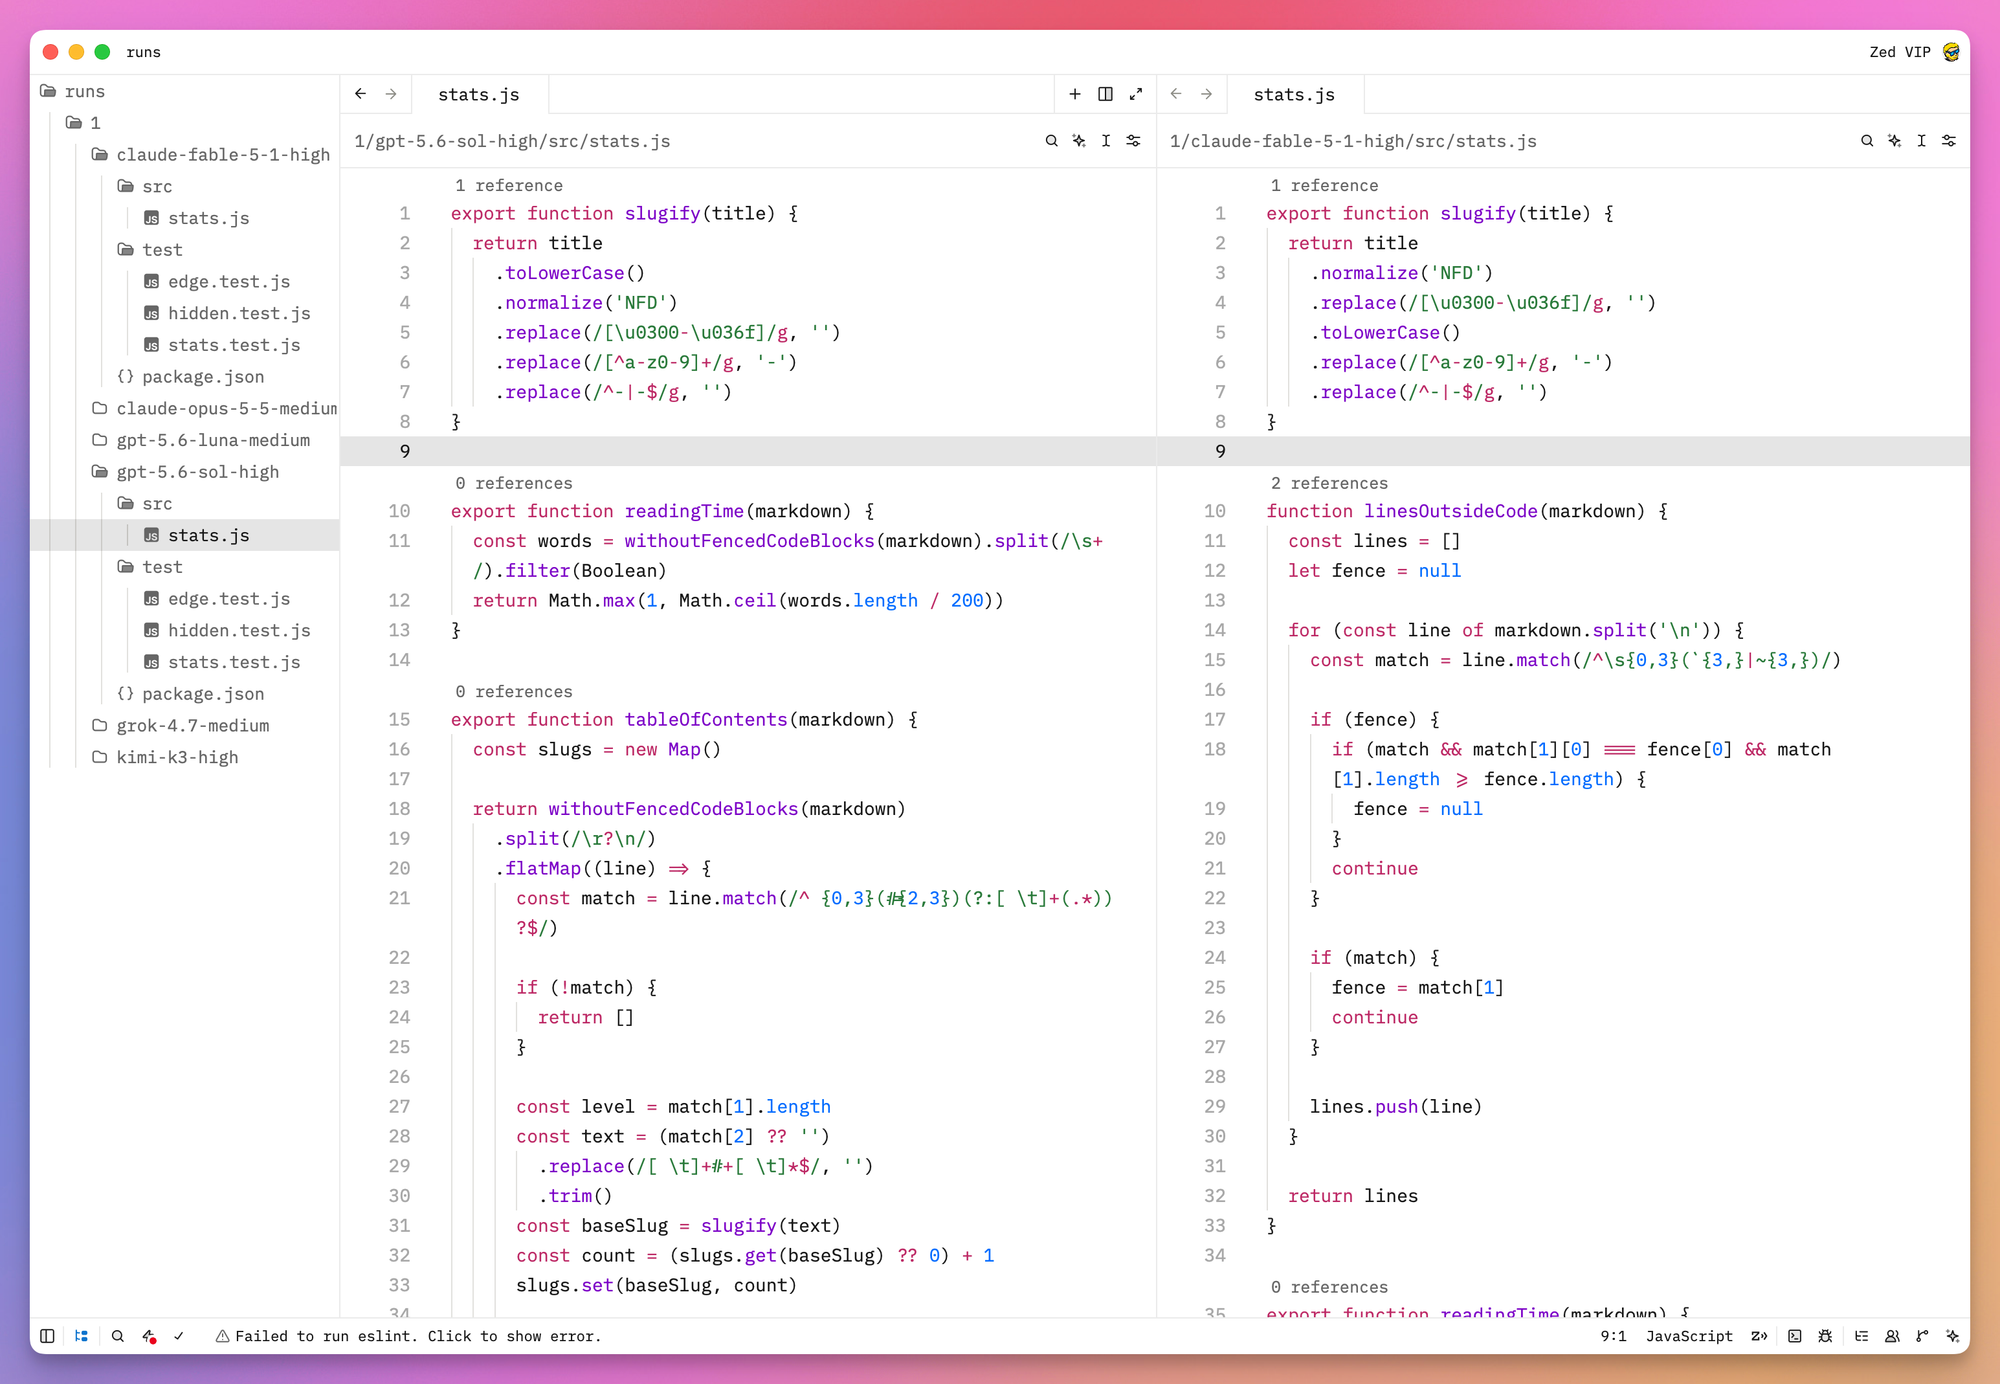The width and height of the screenshot is (2000, 1384).
Task: Select highlighted stats.js in gpt-5.6-sol-high src
Action: (x=197, y=535)
